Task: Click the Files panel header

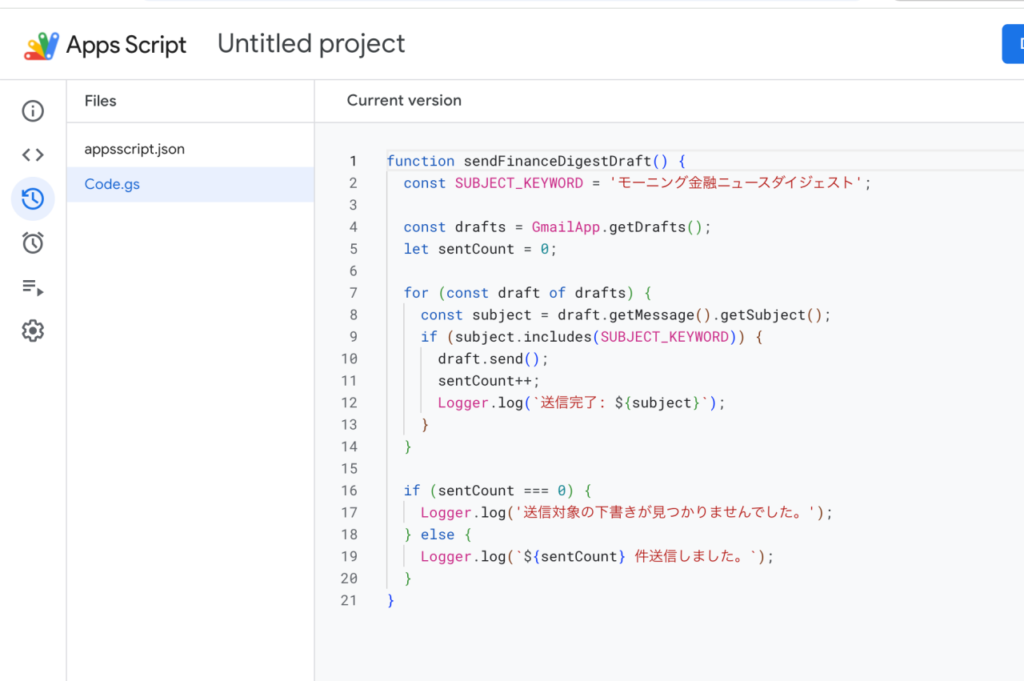Action: (x=100, y=101)
